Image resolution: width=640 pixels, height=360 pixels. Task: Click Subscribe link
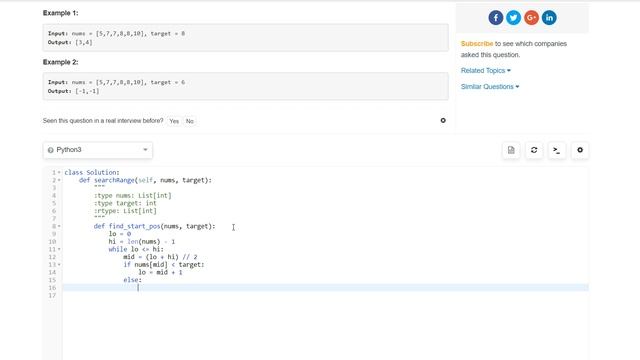click(x=477, y=44)
